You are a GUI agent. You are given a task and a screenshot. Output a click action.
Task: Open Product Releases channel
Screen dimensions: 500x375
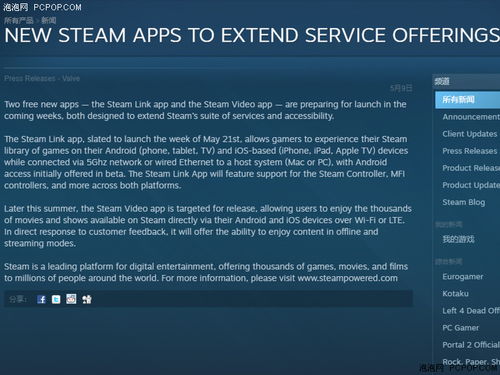(471, 168)
